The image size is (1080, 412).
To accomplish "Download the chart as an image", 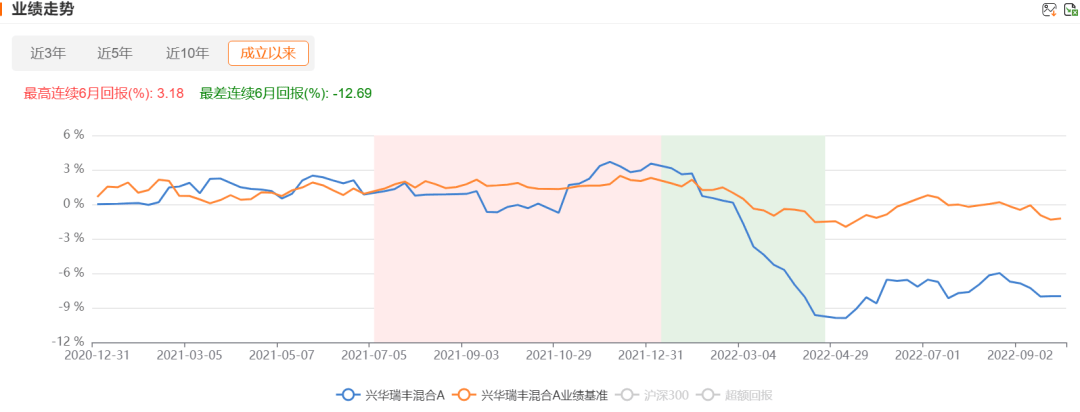I will (x=1049, y=10).
